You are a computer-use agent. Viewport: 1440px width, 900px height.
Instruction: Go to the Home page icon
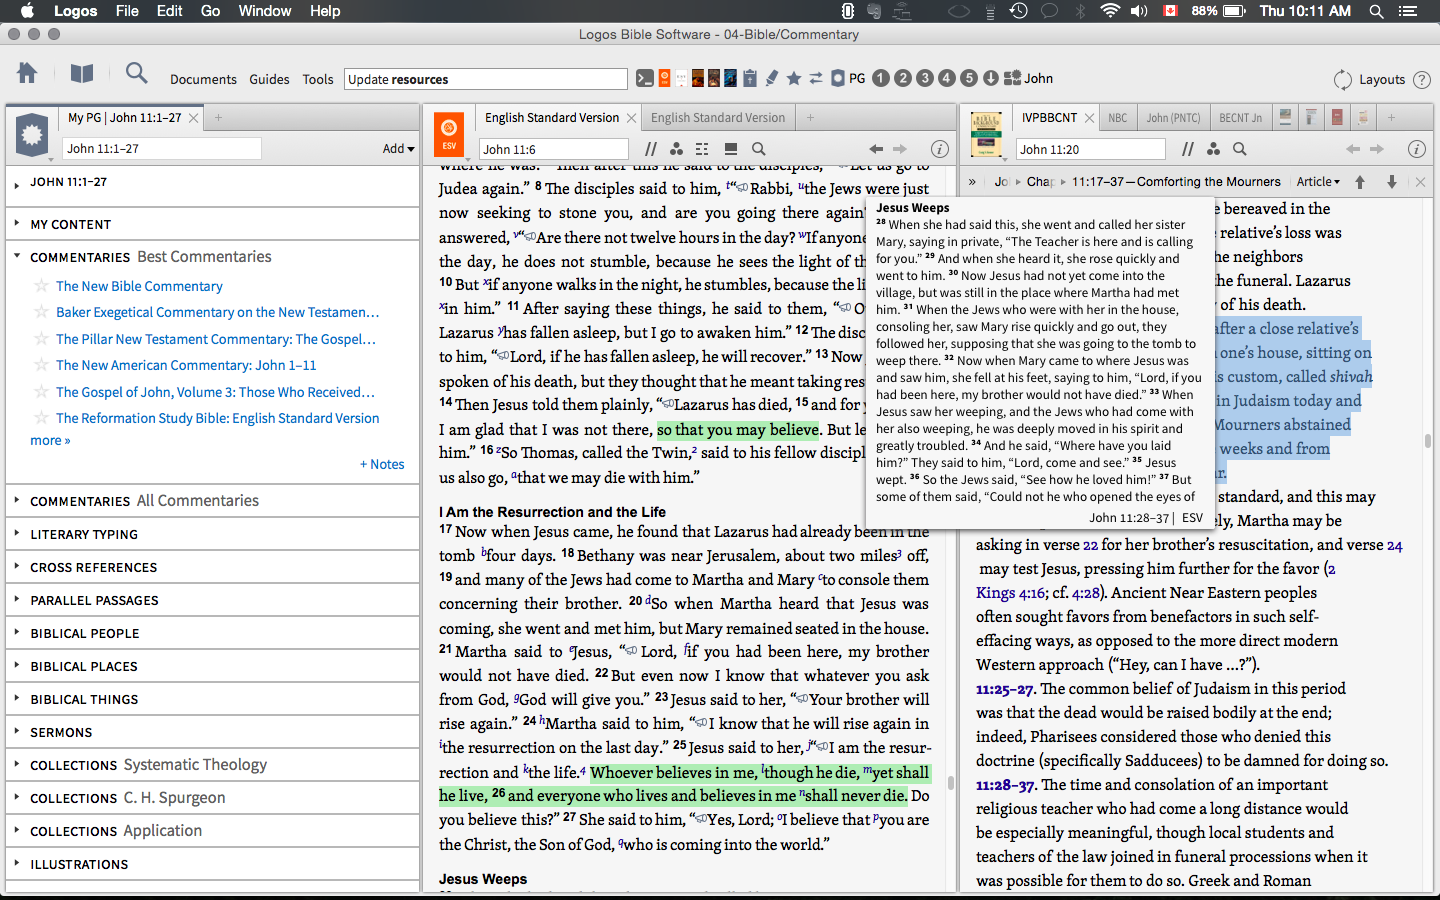pyautogui.click(x=27, y=73)
